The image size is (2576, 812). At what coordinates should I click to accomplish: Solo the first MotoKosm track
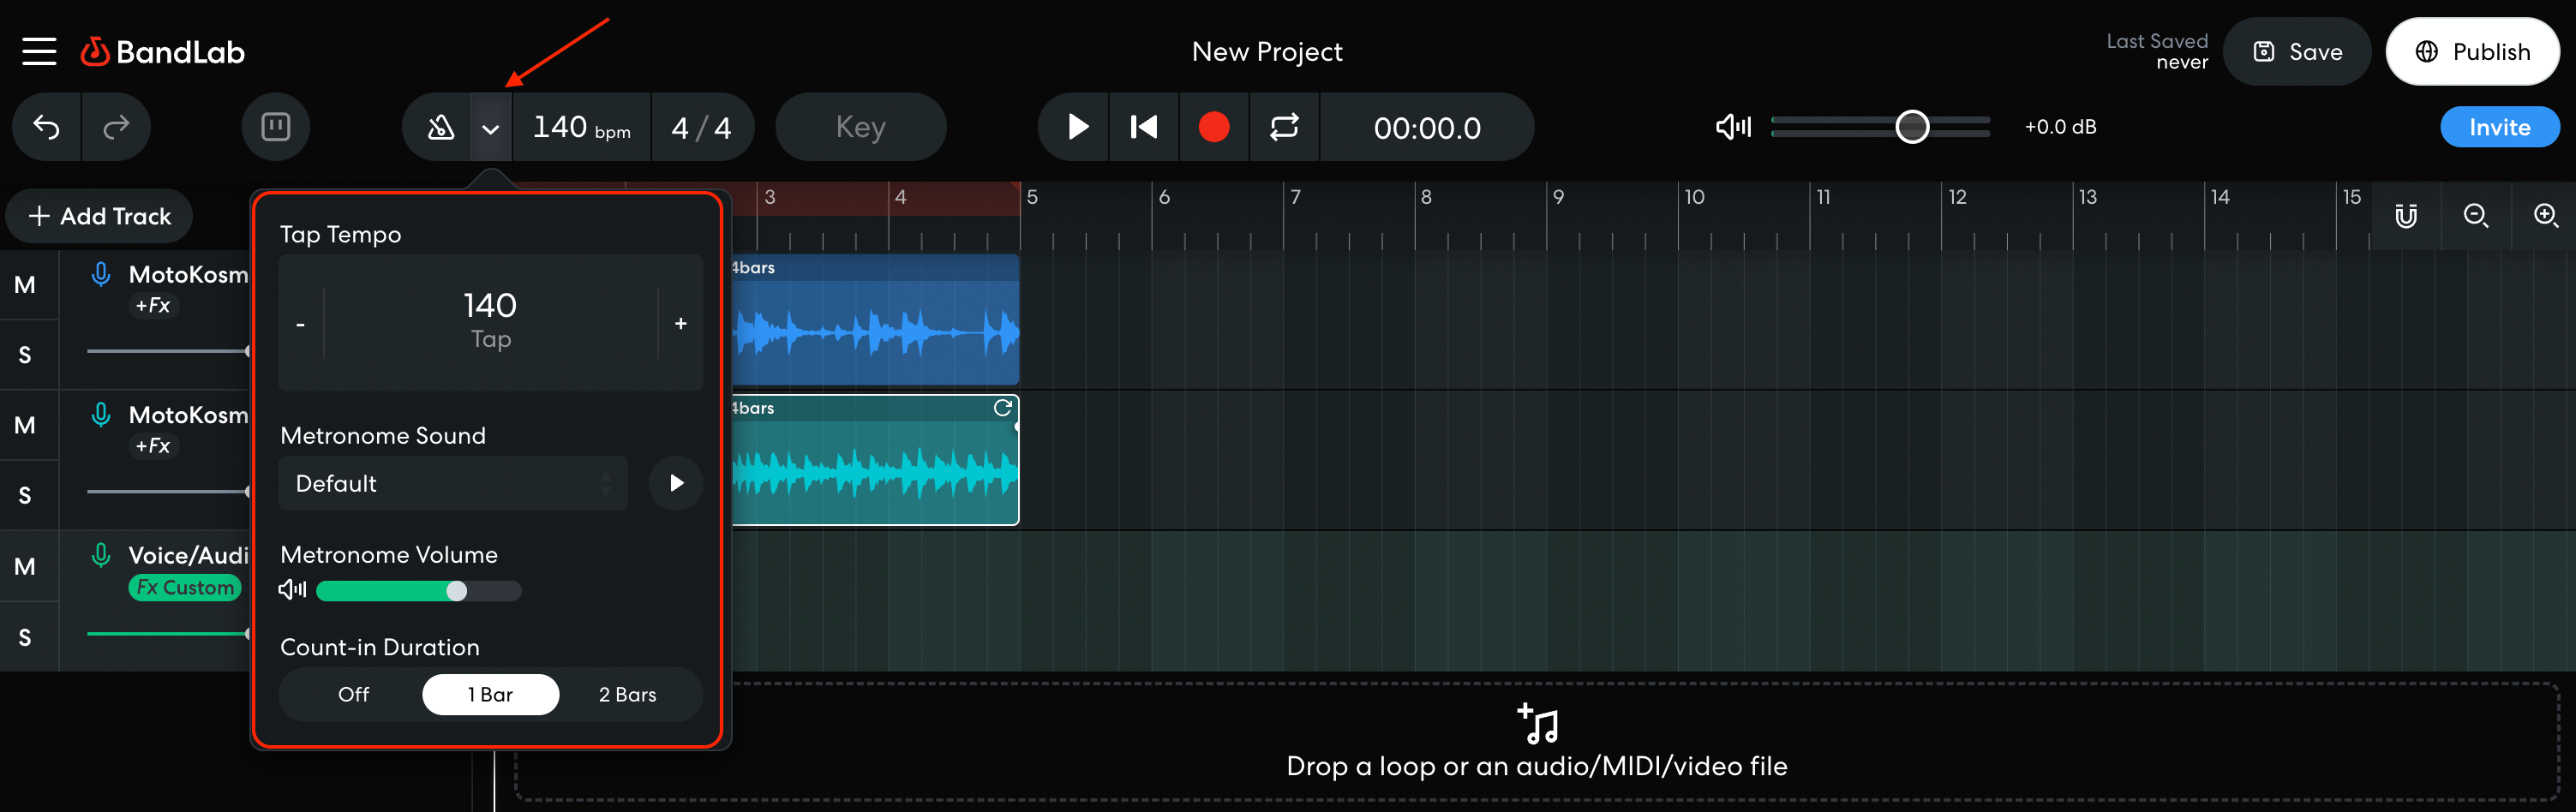[27, 354]
